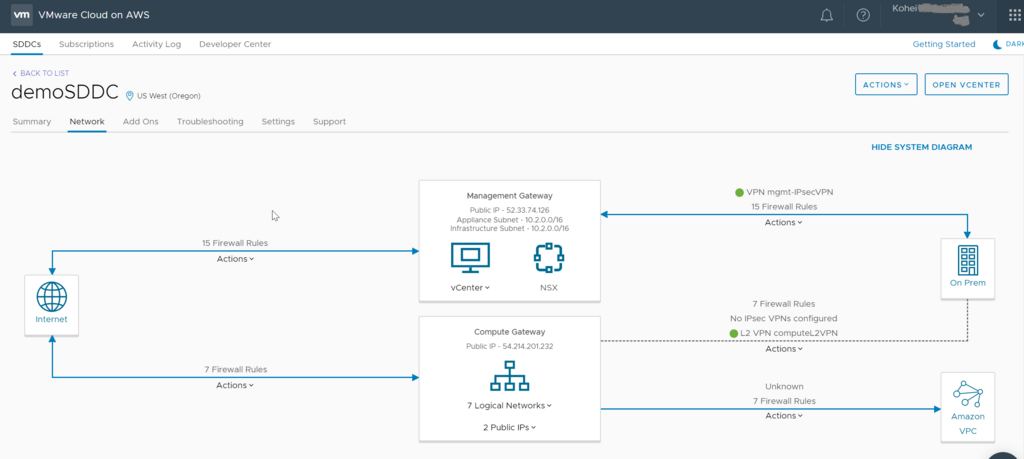
Task: Click the Internet label link
Action: click(52, 319)
